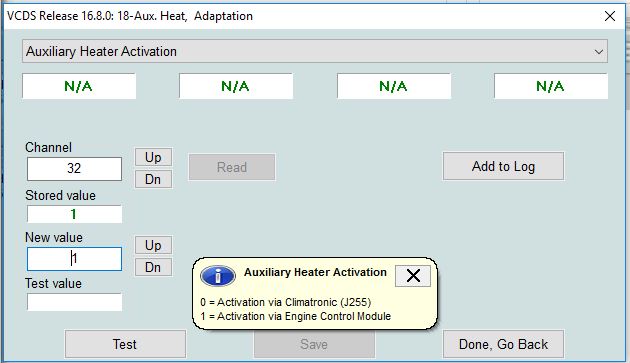The image size is (630, 363).
Task: Click the Channel input field showing 32
Action: coord(74,168)
